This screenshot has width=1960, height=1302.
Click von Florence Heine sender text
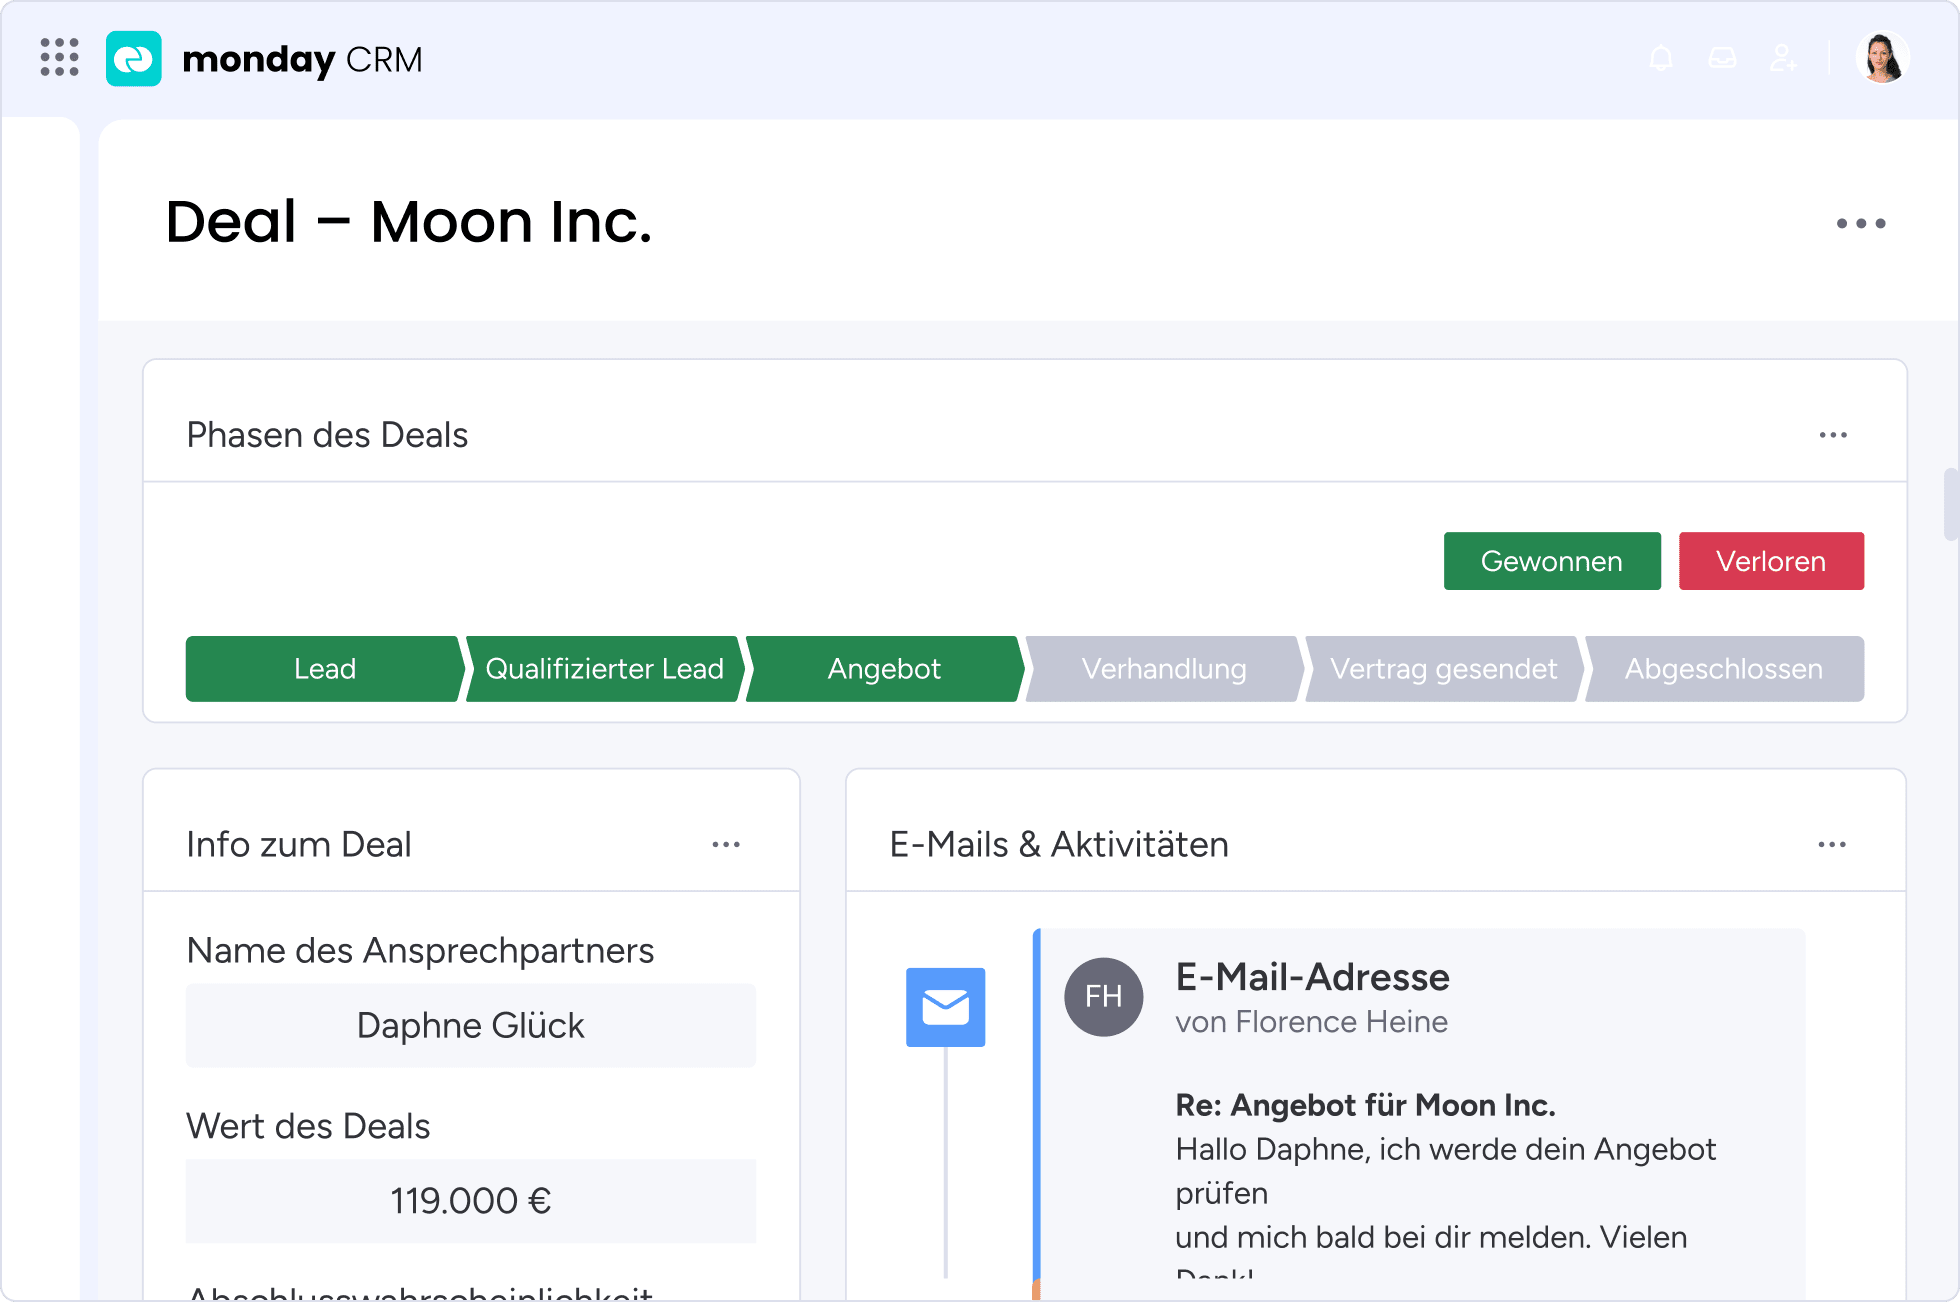click(1311, 1022)
